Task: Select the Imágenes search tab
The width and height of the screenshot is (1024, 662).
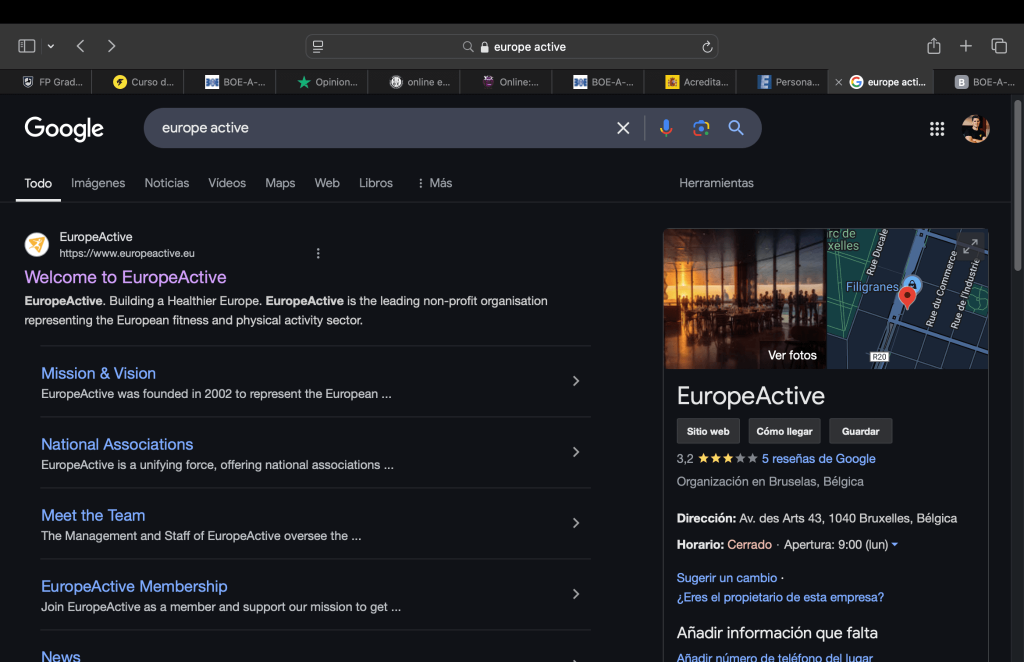Action: click(x=98, y=183)
